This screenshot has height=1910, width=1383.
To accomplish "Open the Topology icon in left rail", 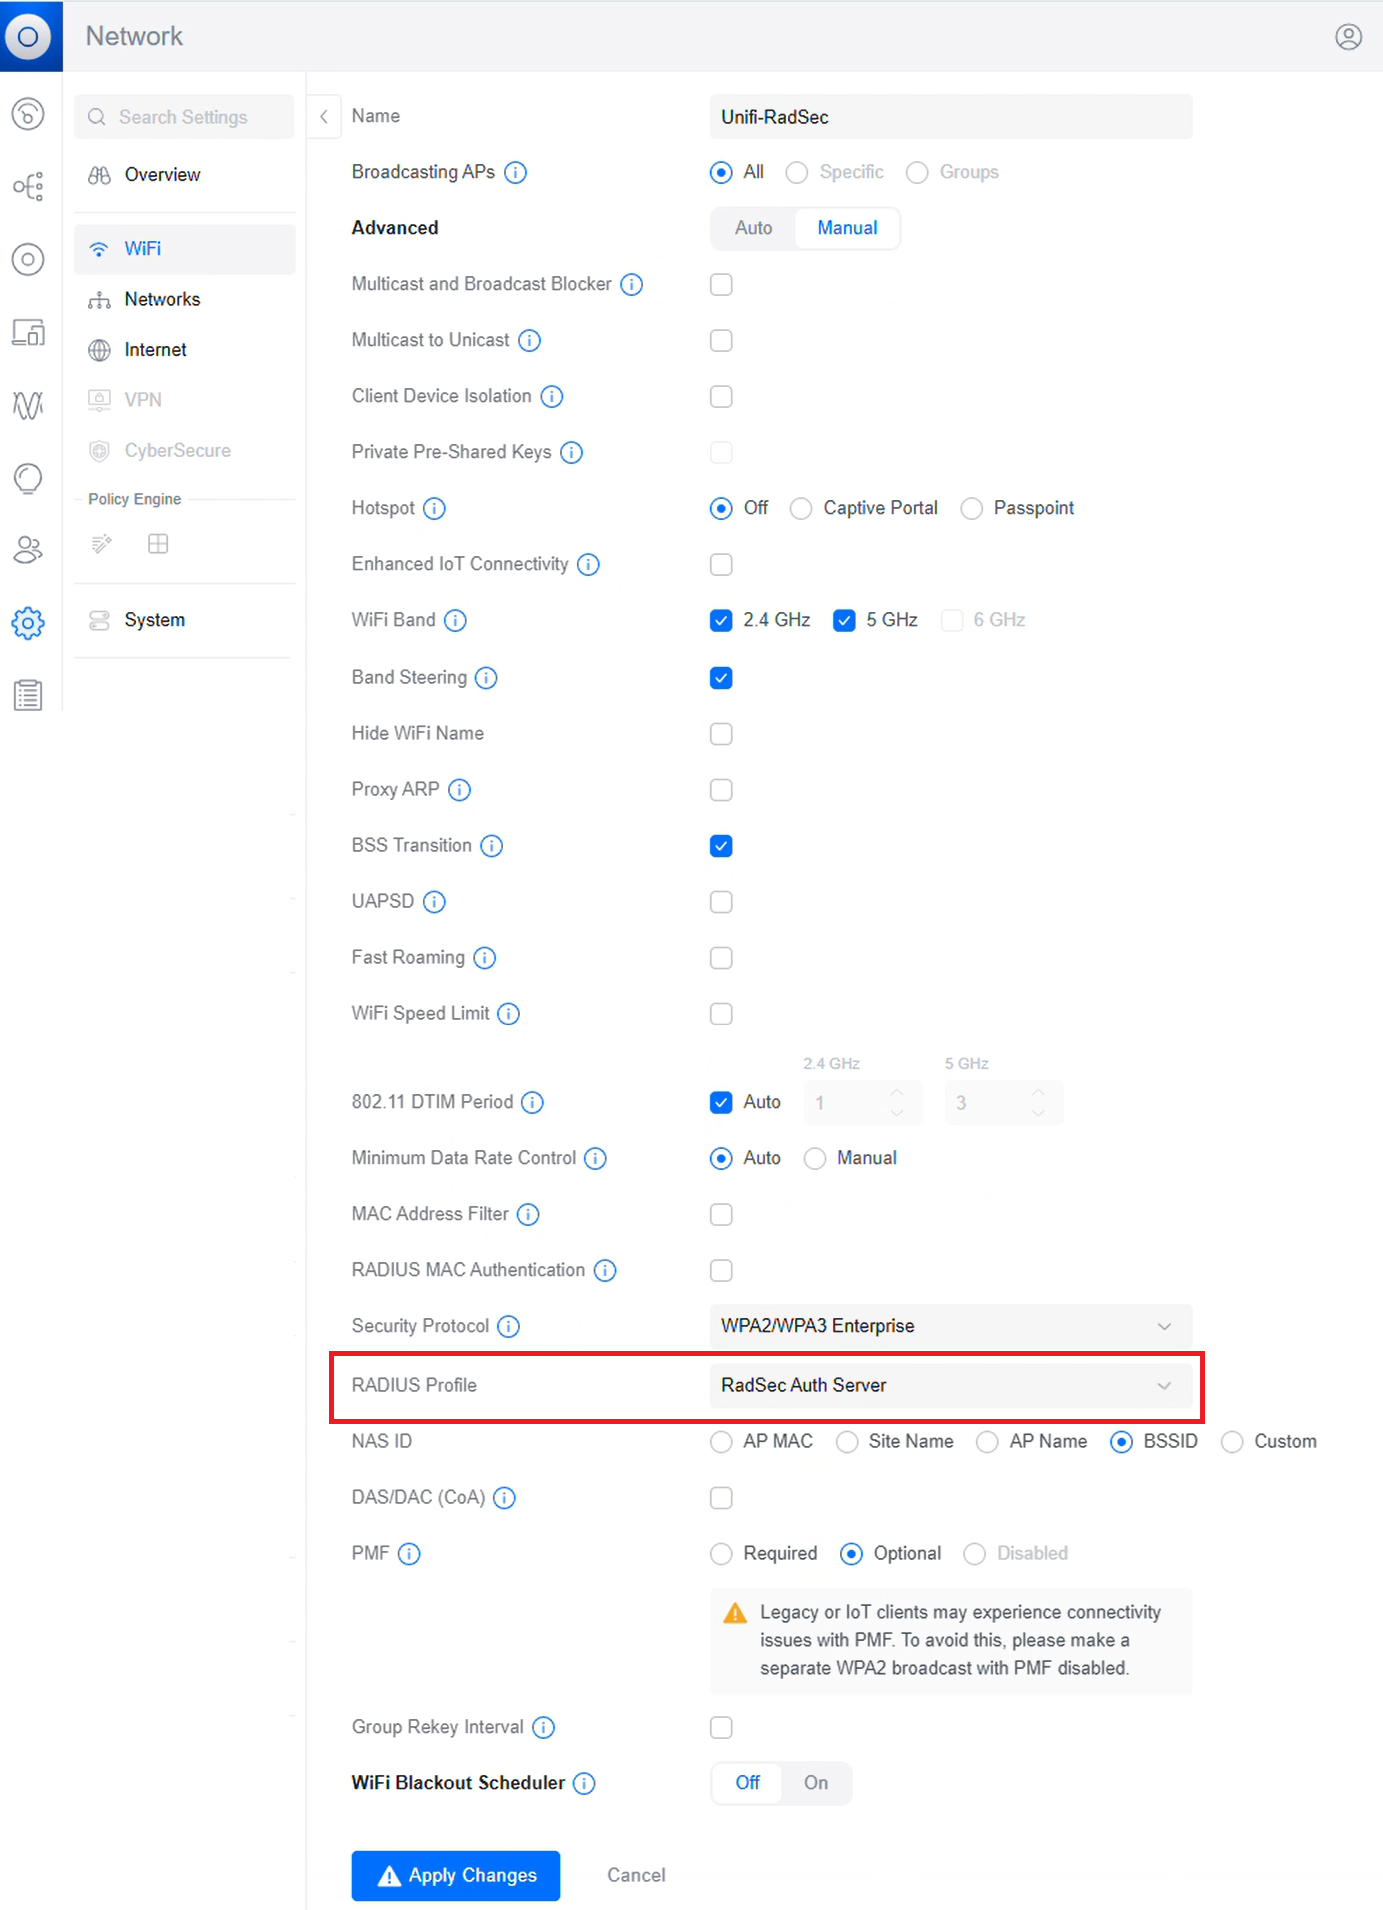I will click(x=28, y=187).
